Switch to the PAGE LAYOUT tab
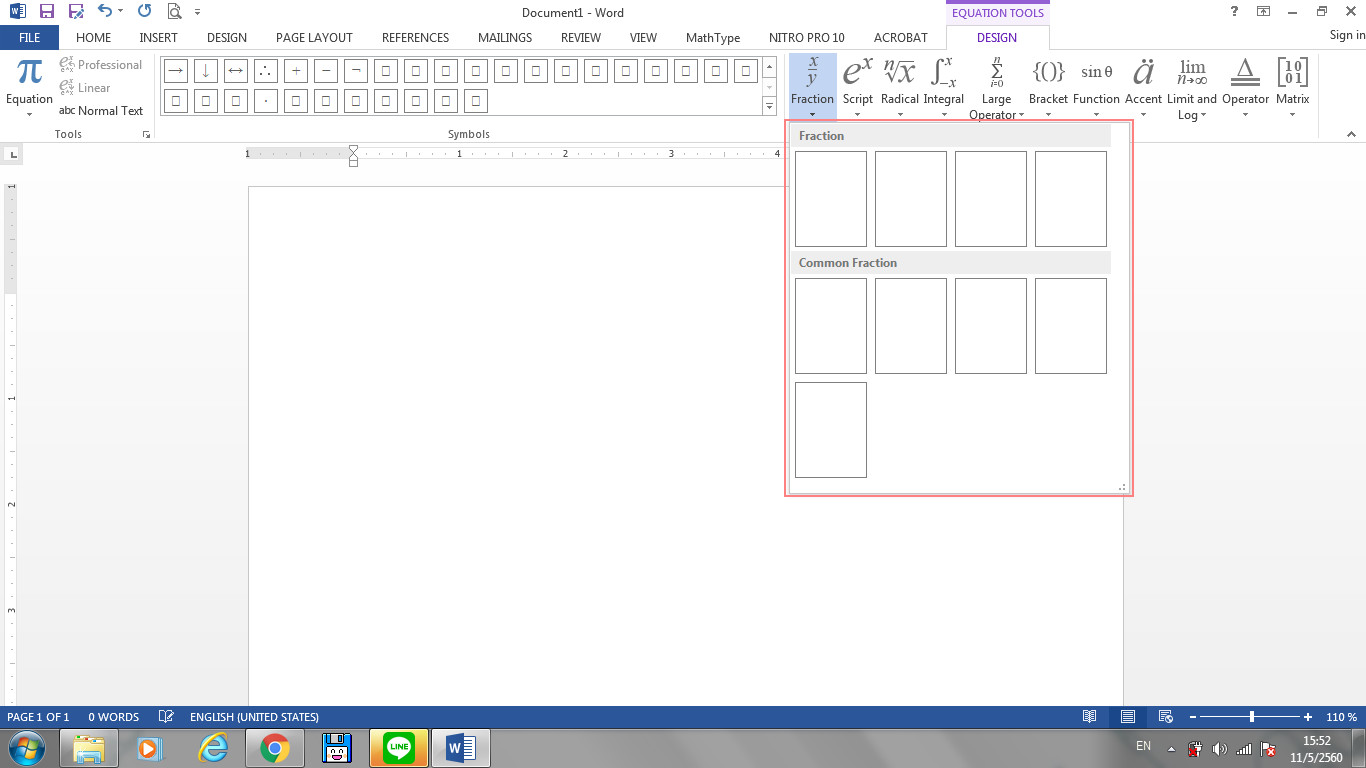Screen dimensions: 1366x768 tap(314, 38)
